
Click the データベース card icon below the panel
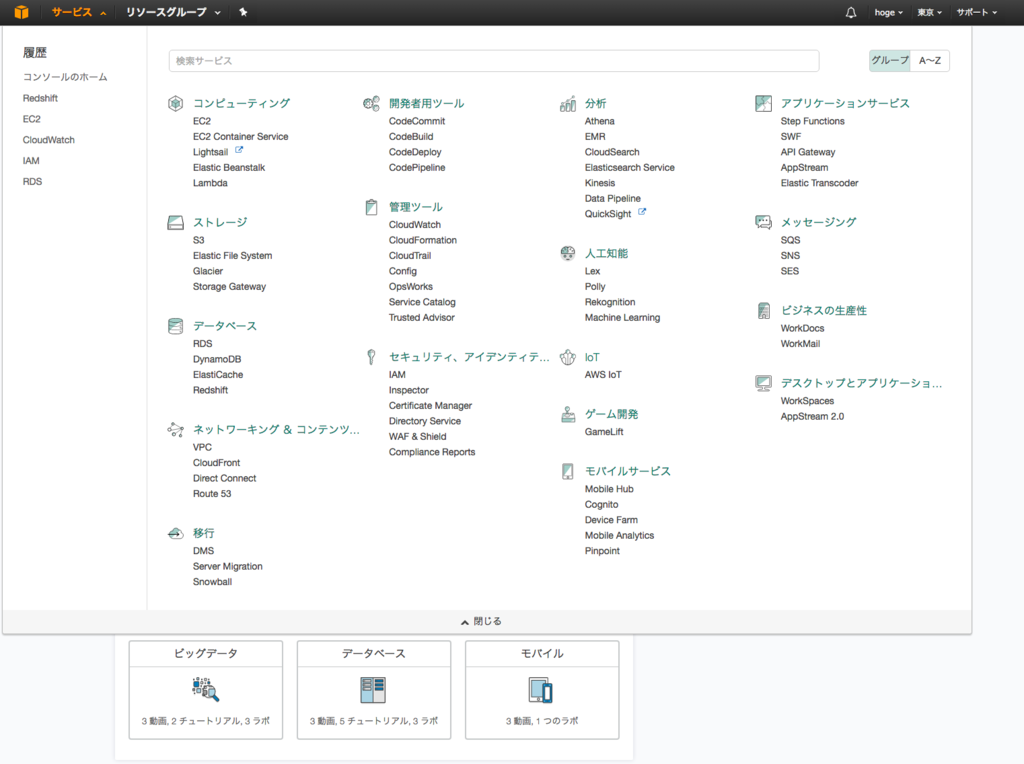click(374, 690)
